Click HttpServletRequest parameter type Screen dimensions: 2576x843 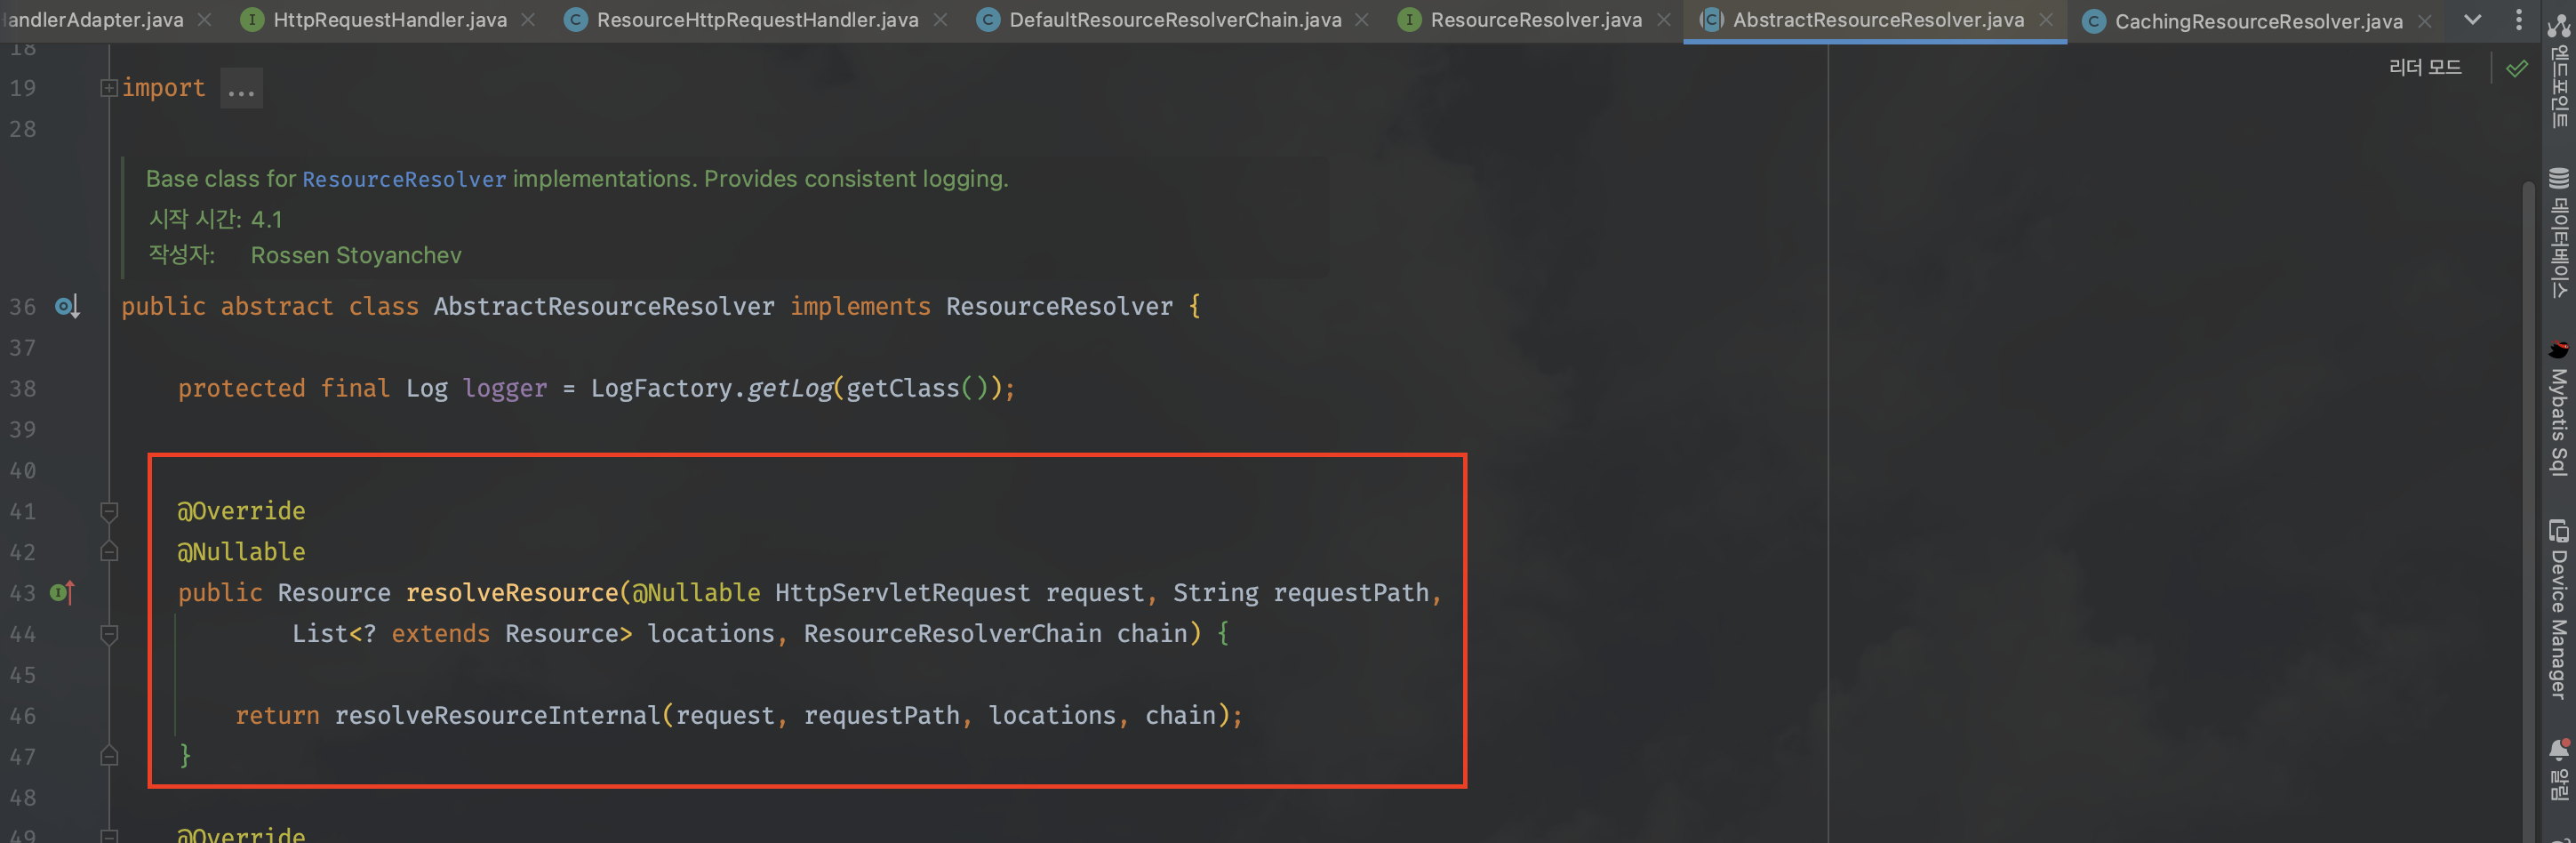point(902,593)
